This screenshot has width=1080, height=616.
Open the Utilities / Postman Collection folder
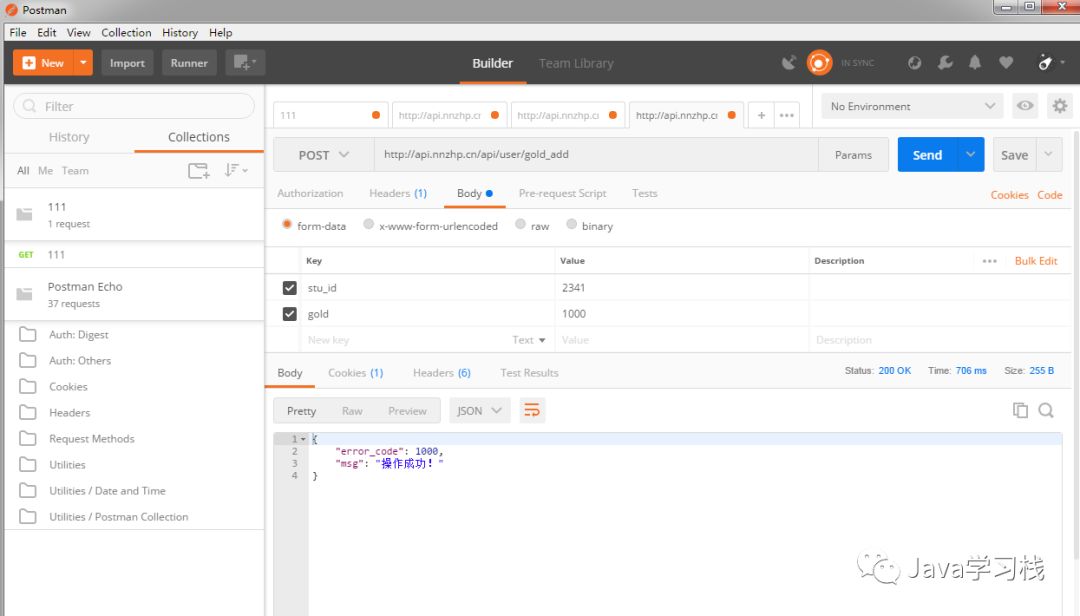(118, 517)
